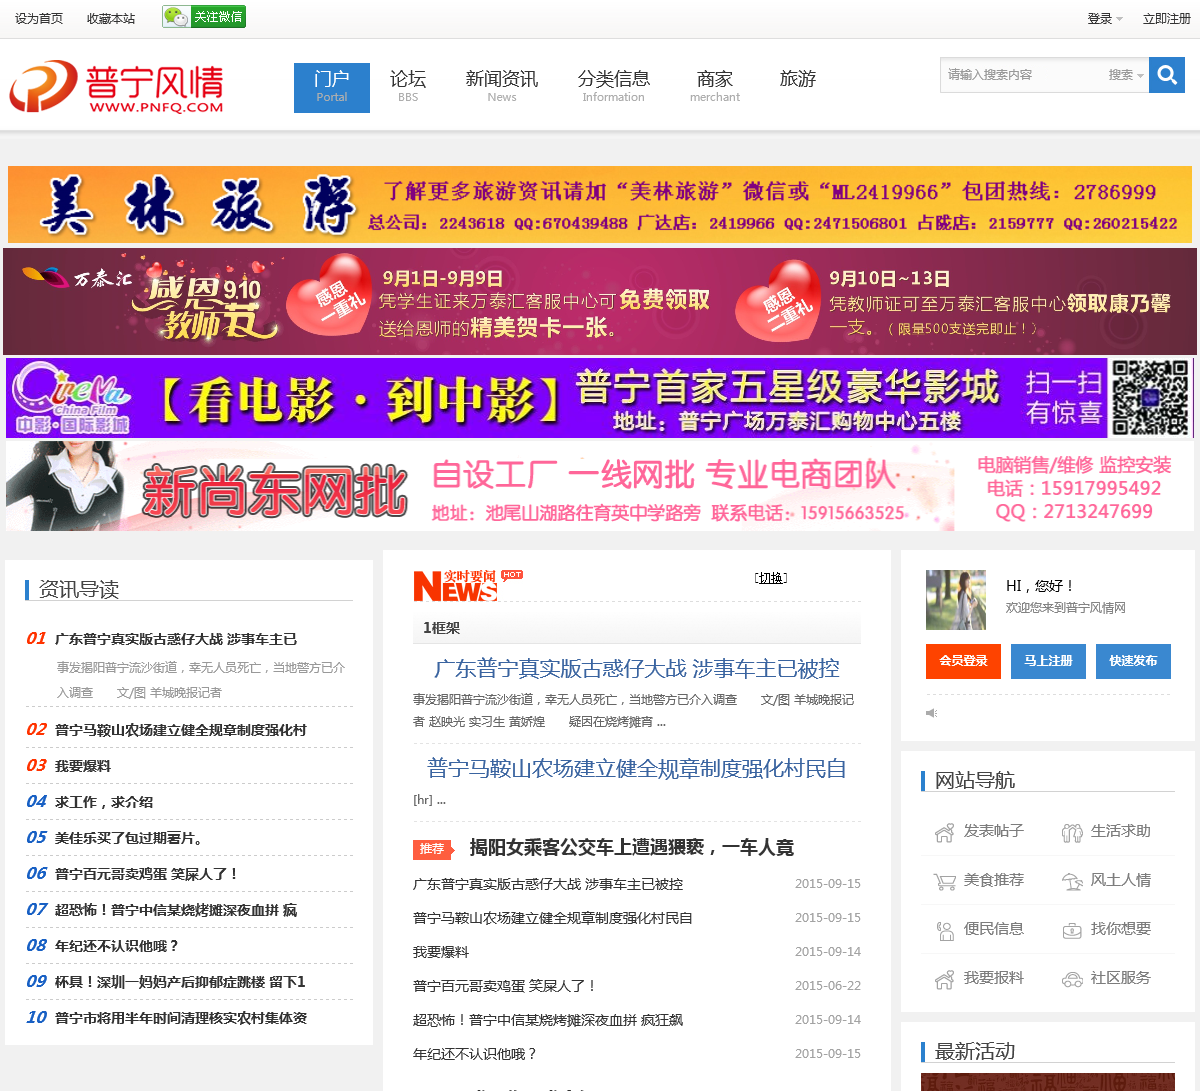Open the 分类信息 Information tab
1200x1091 pixels.
[x=614, y=87]
